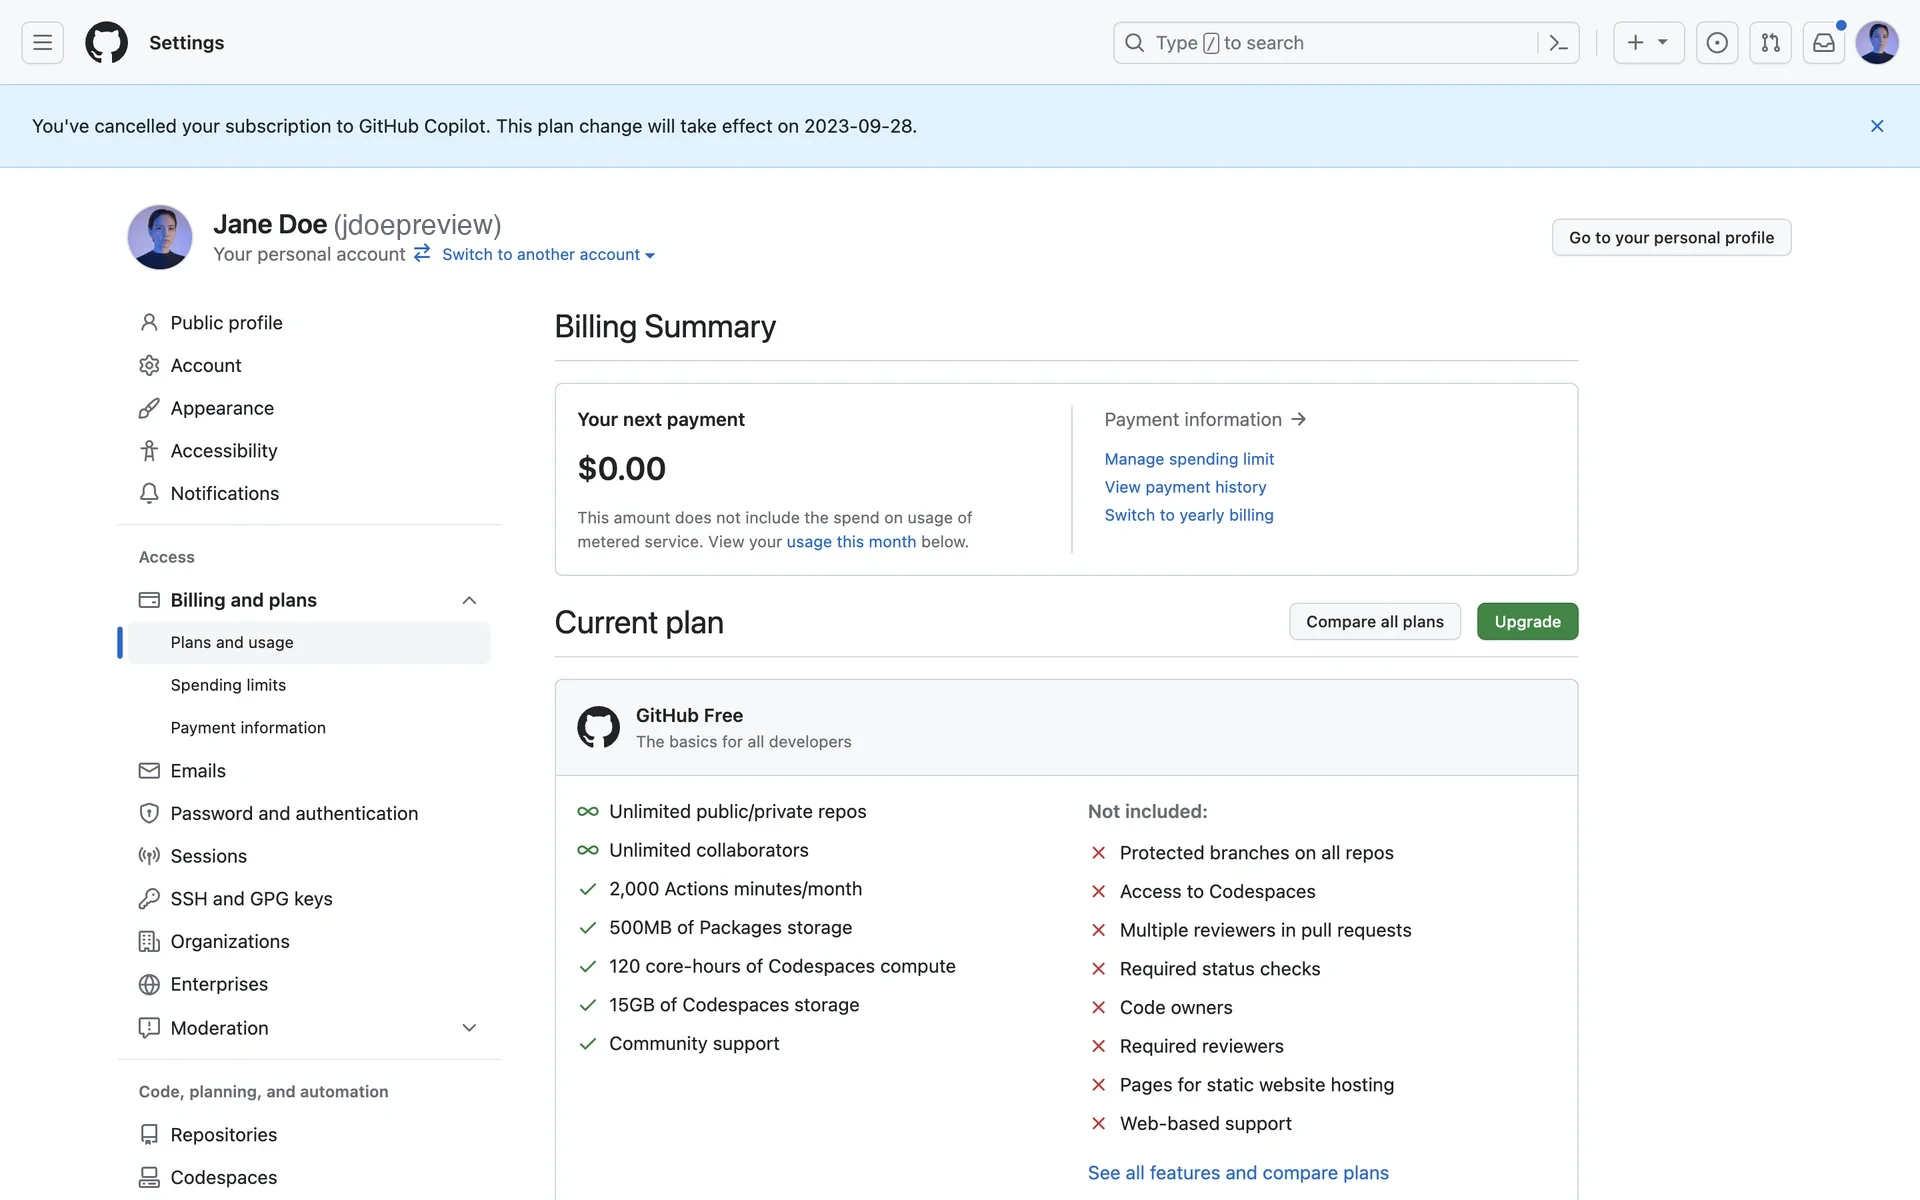Click the Account gear icon
This screenshot has width=1920, height=1200.
click(x=149, y=366)
